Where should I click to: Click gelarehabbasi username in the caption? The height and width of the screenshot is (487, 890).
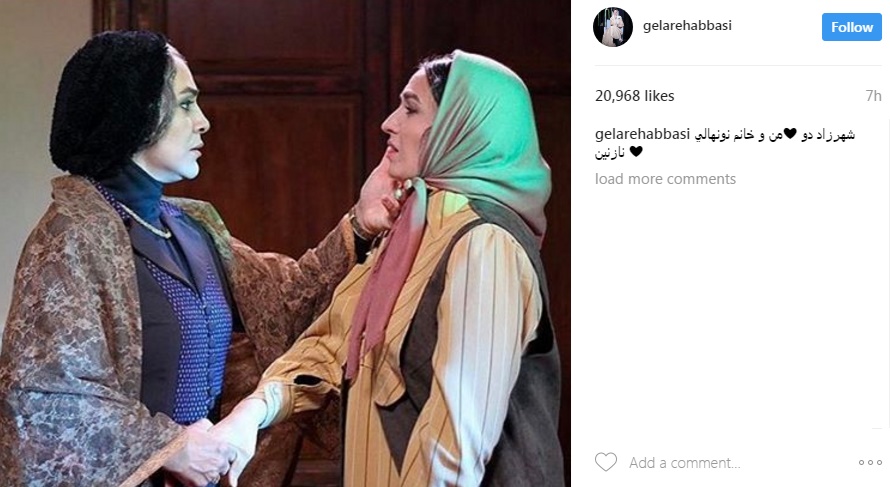tap(642, 135)
